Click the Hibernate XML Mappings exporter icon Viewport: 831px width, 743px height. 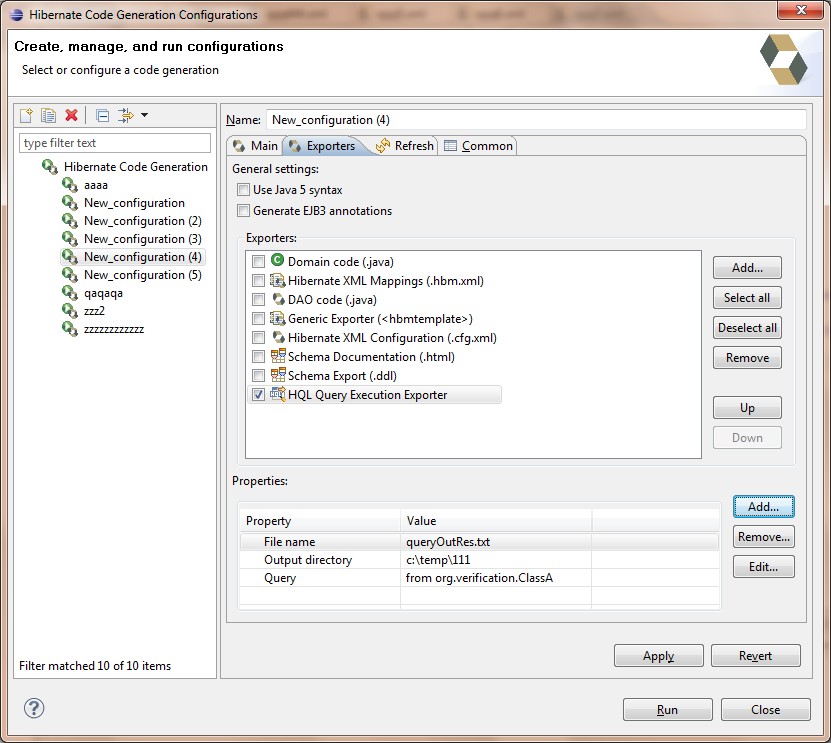pyautogui.click(x=277, y=280)
